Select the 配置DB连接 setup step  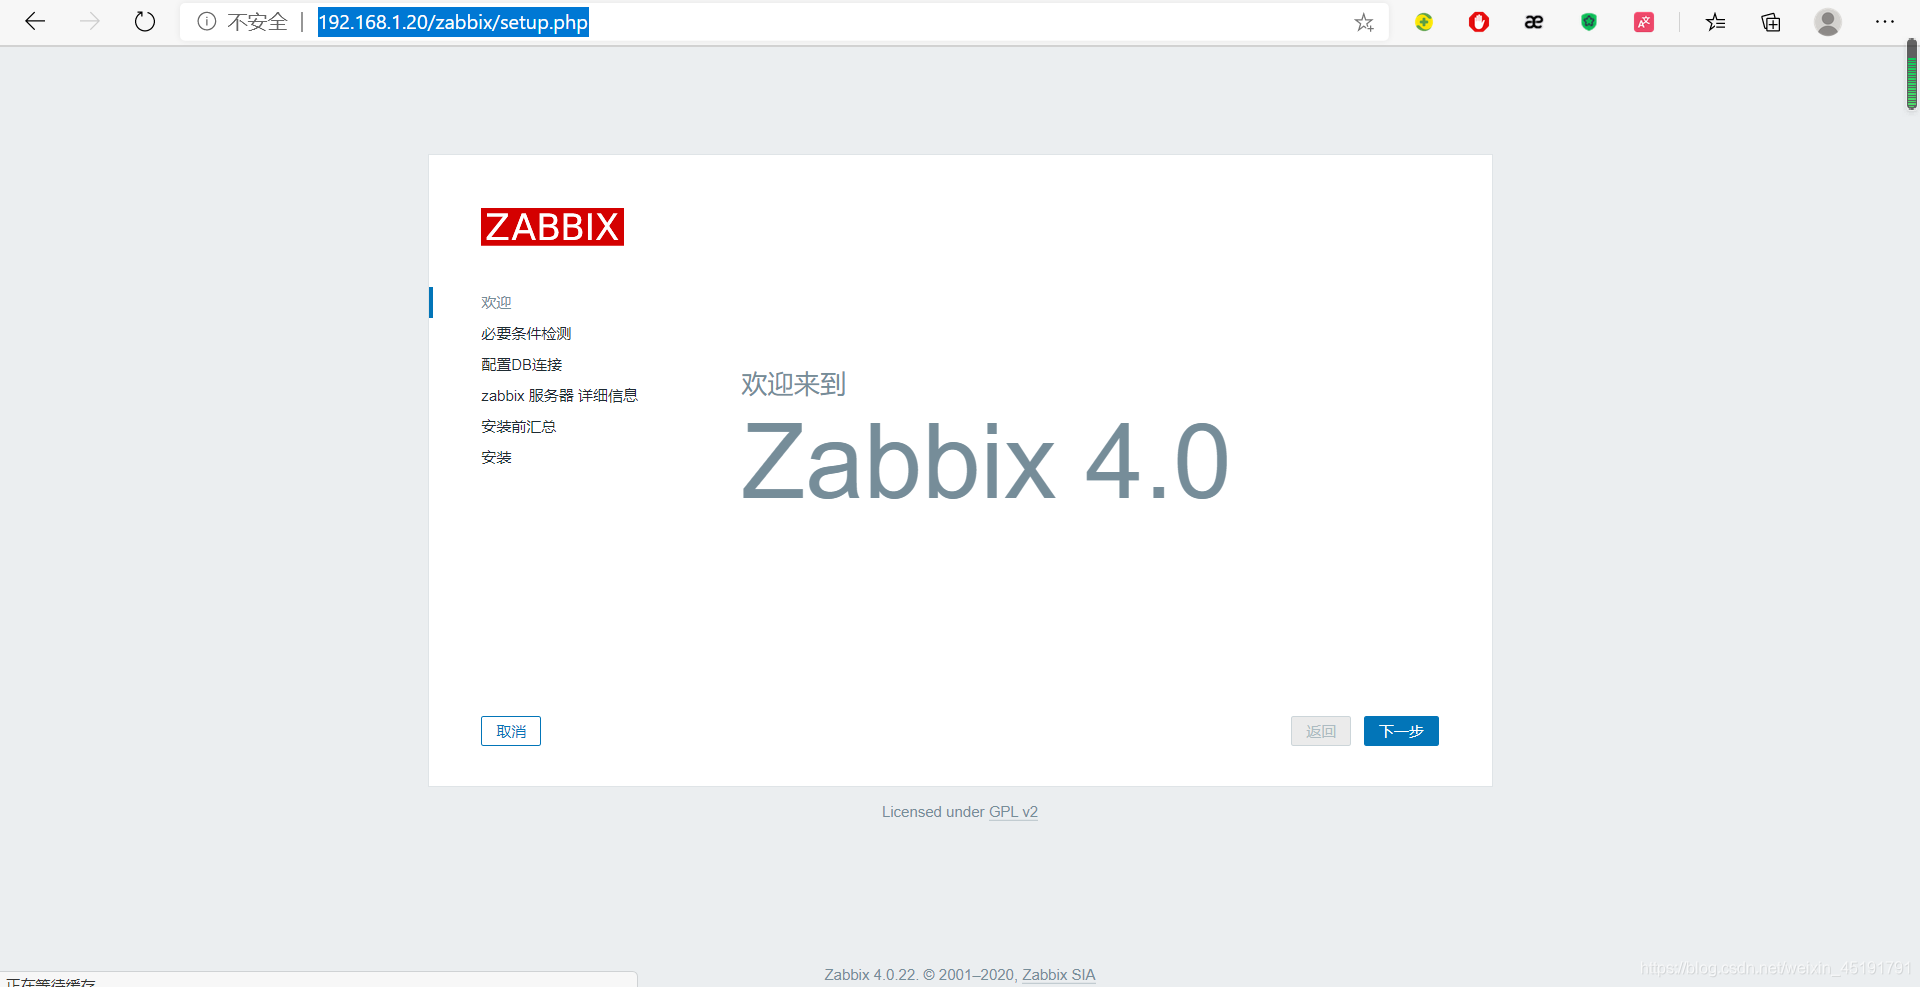pos(521,364)
